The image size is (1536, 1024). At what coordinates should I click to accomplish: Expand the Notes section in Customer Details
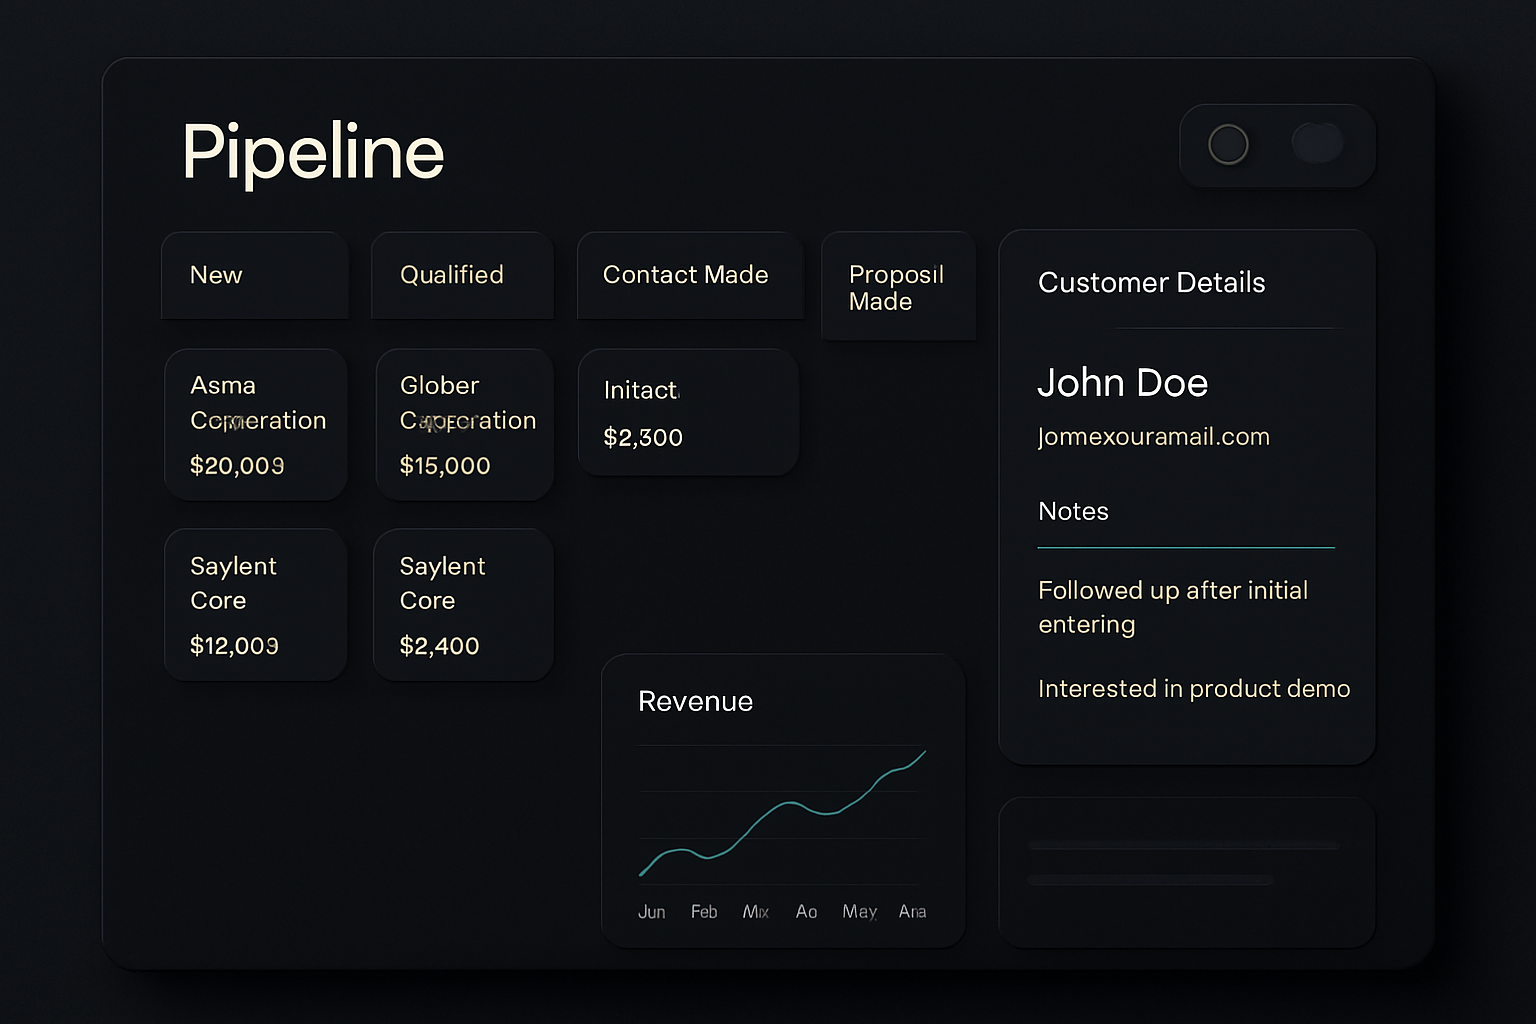[1073, 511]
